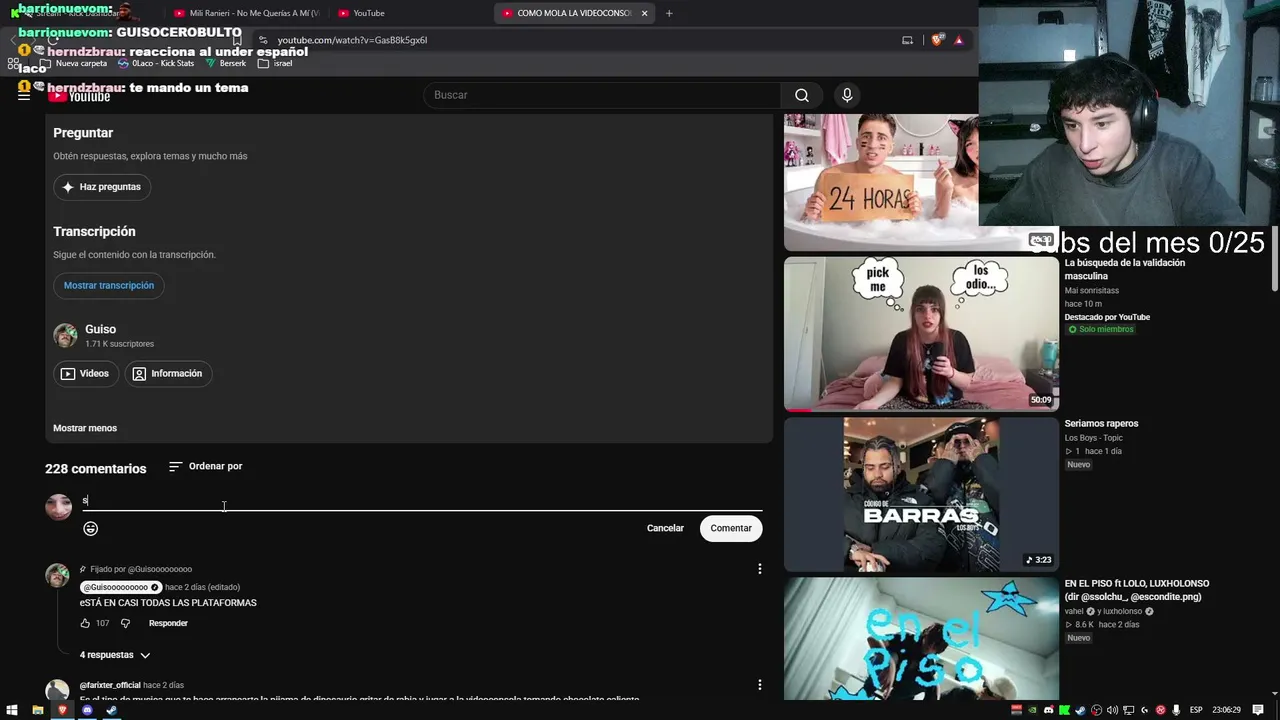Click the browser address bar URL

(352, 40)
